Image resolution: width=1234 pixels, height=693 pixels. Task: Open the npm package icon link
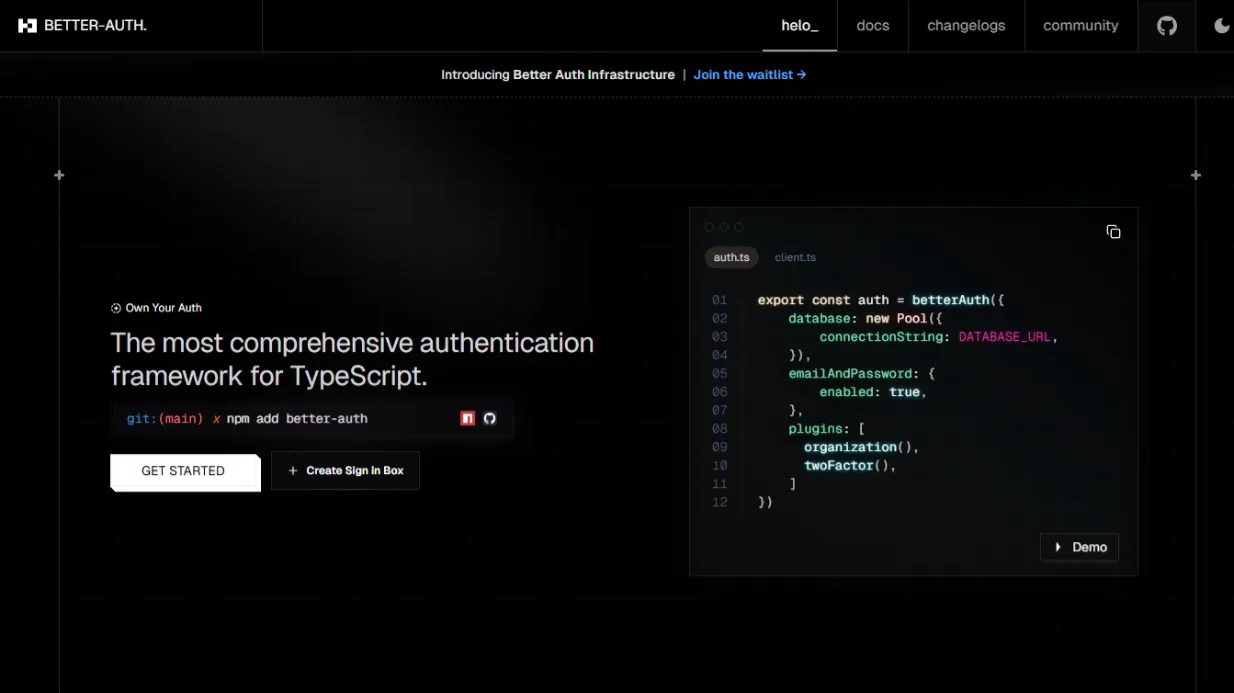coord(467,418)
